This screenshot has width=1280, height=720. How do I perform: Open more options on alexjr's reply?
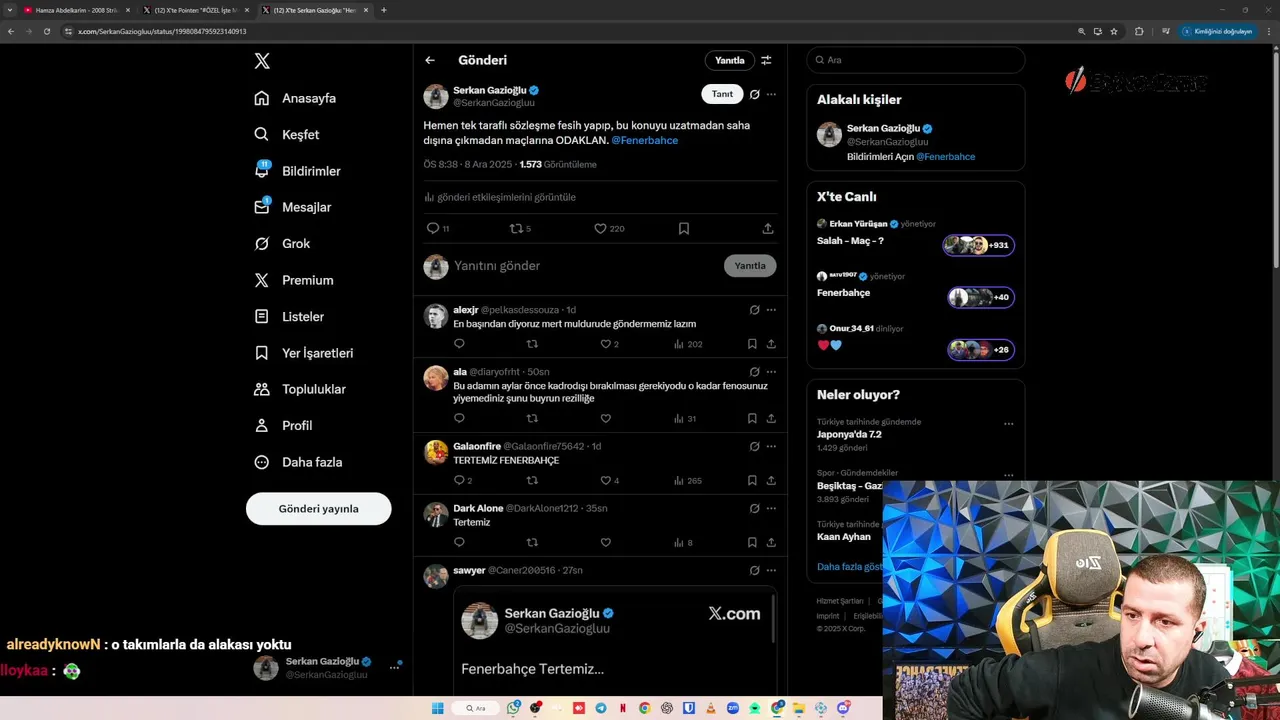[771, 310]
